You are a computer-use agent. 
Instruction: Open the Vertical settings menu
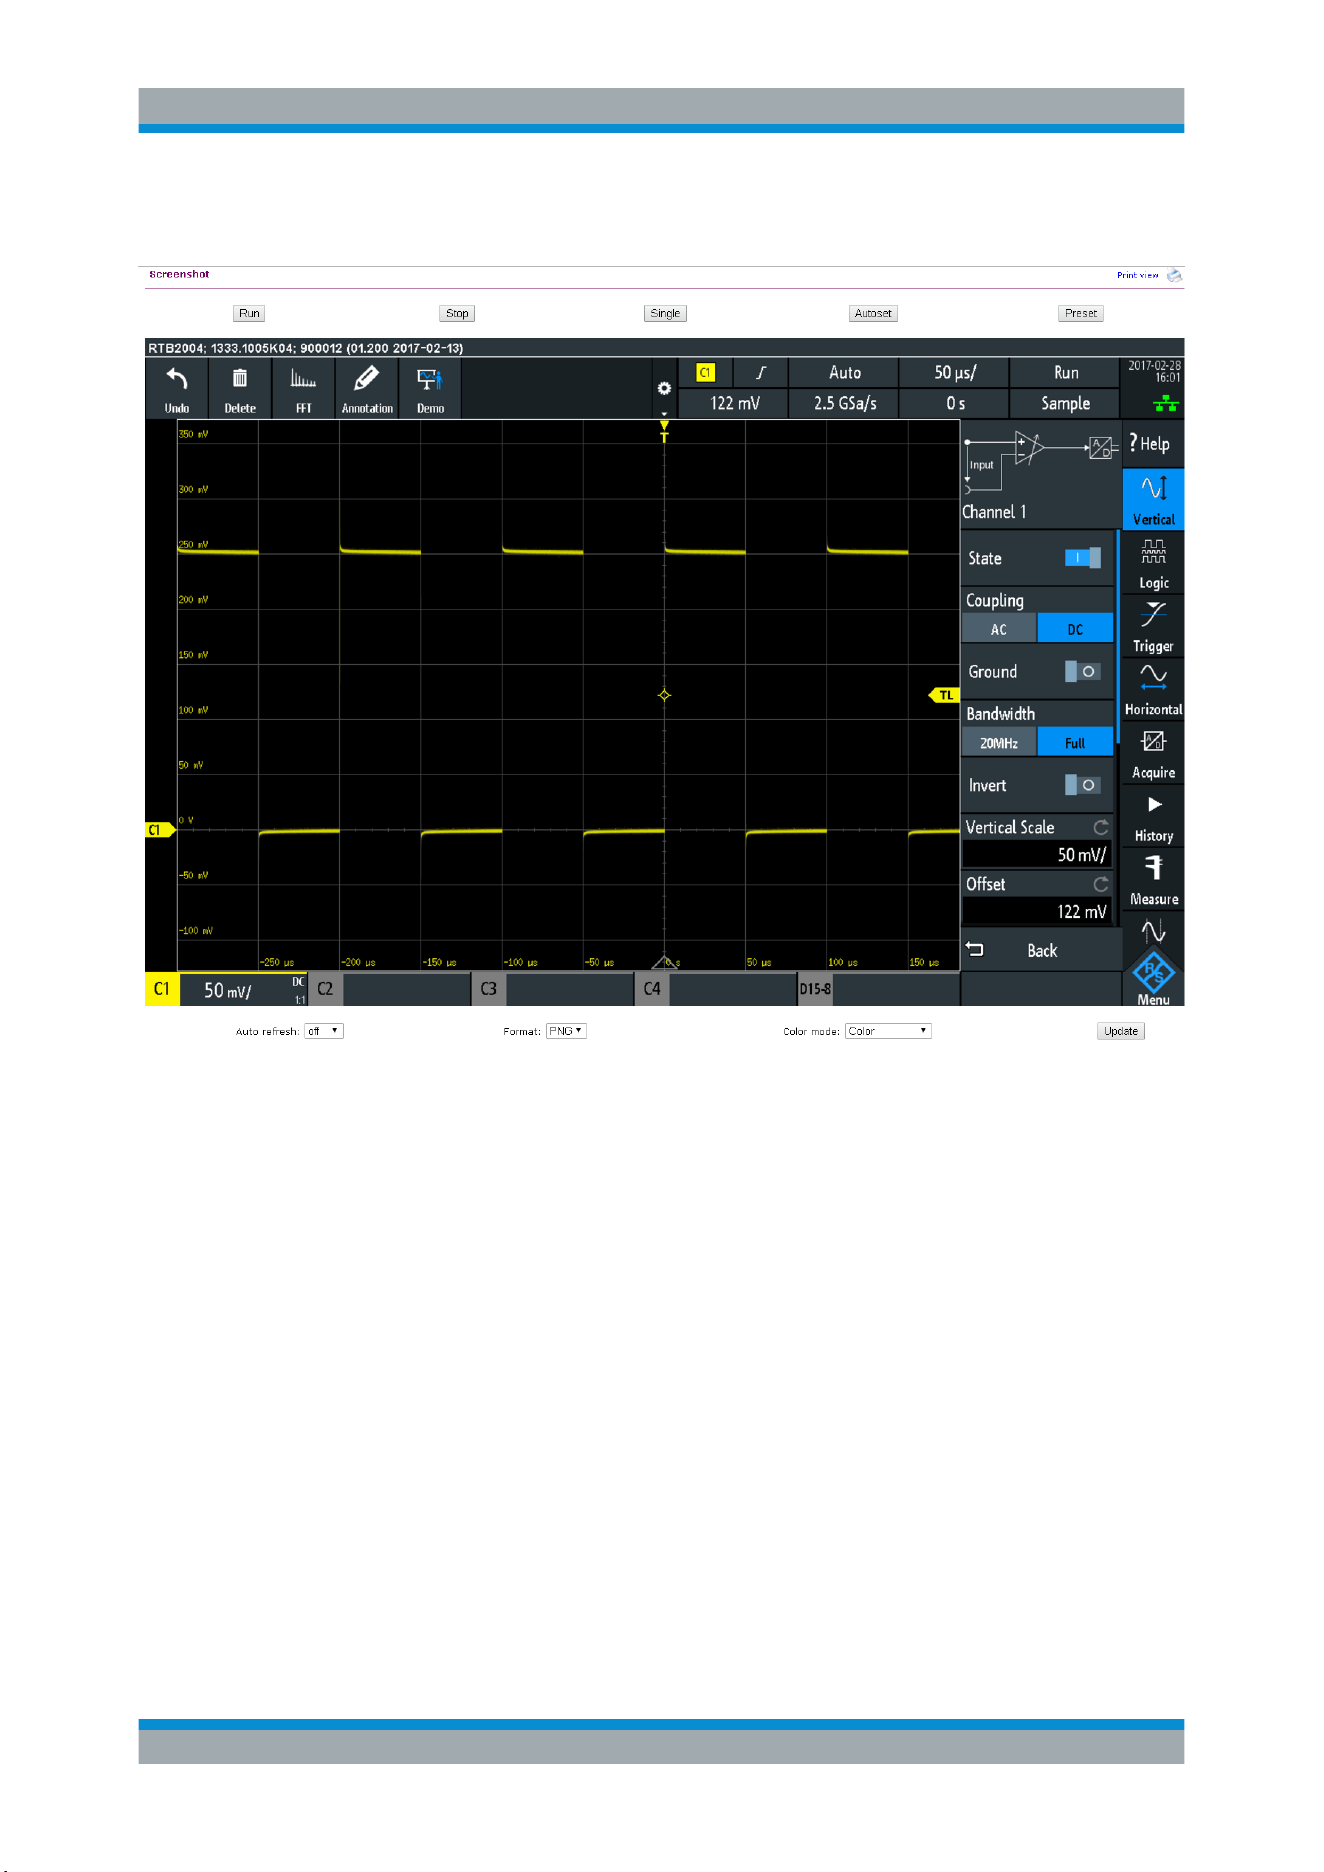(x=1153, y=499)
